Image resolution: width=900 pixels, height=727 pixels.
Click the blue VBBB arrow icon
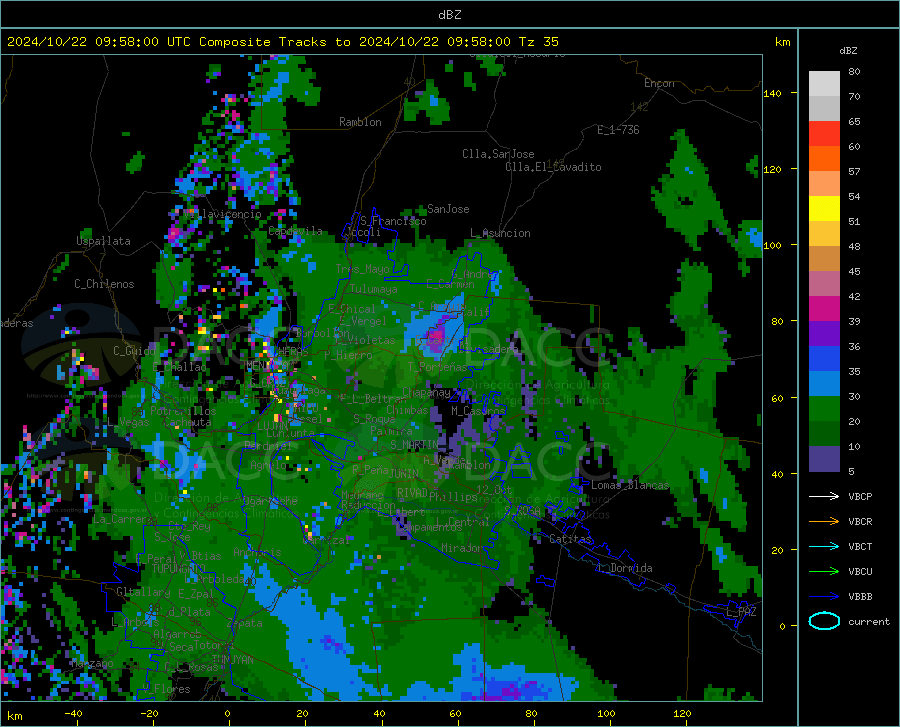tap(824, 597)
